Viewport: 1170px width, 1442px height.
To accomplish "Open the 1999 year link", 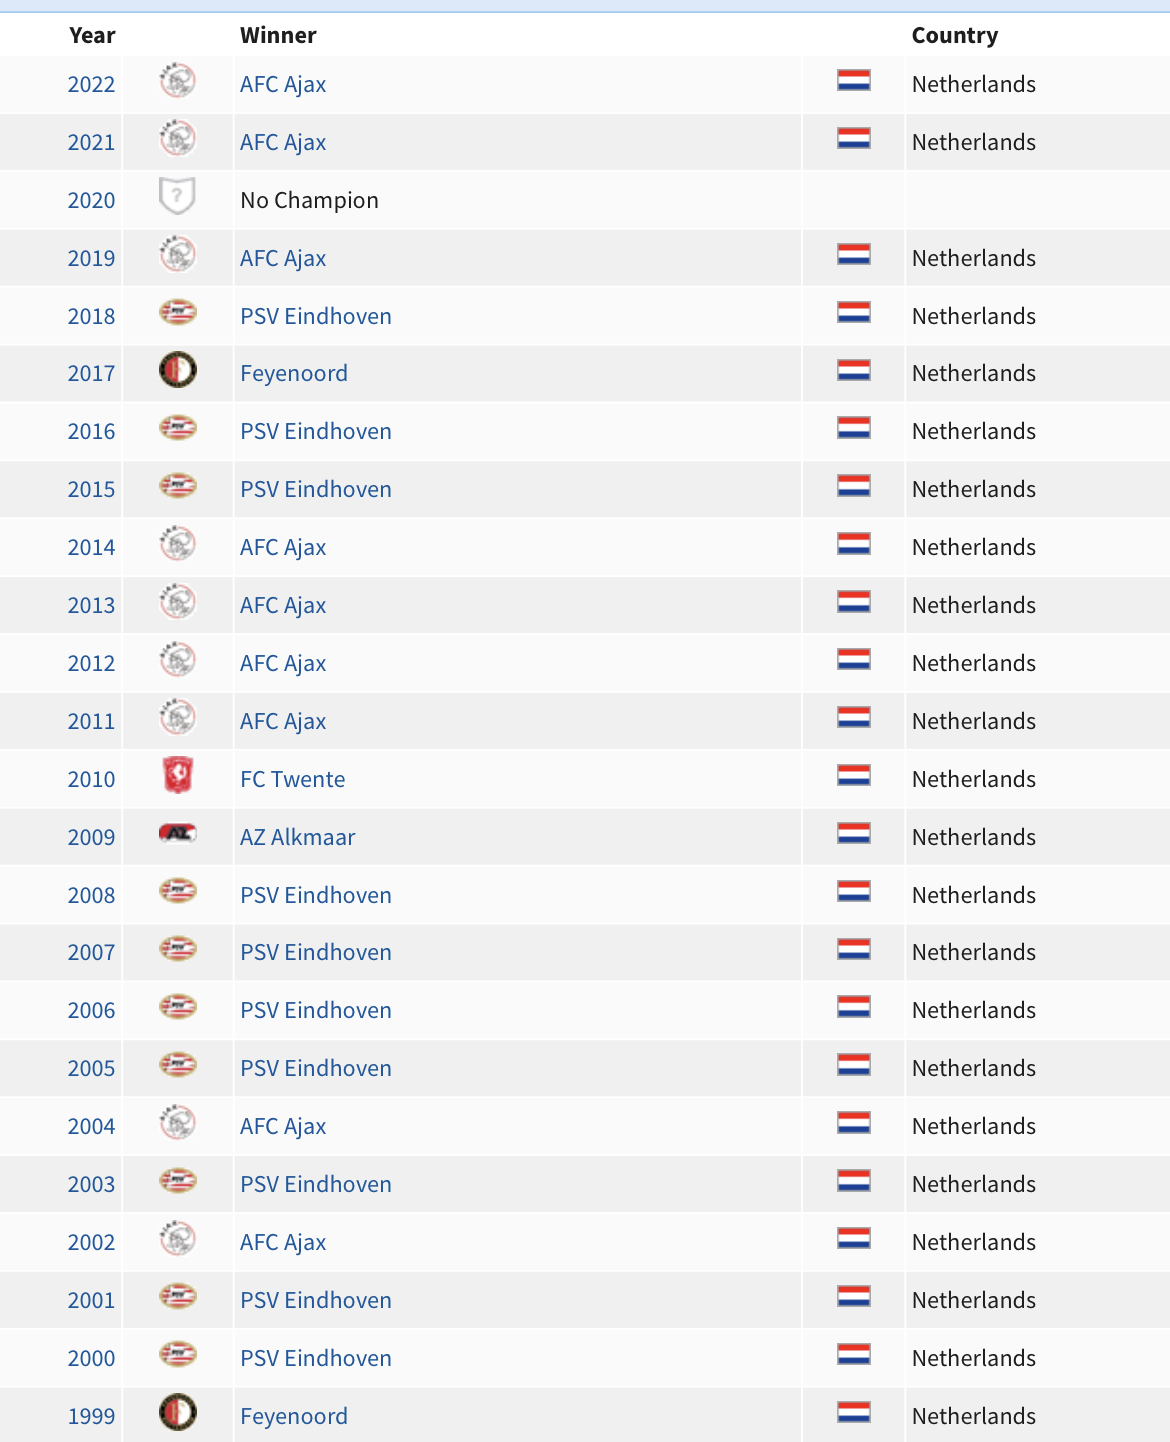I will tap(91, 1416).
